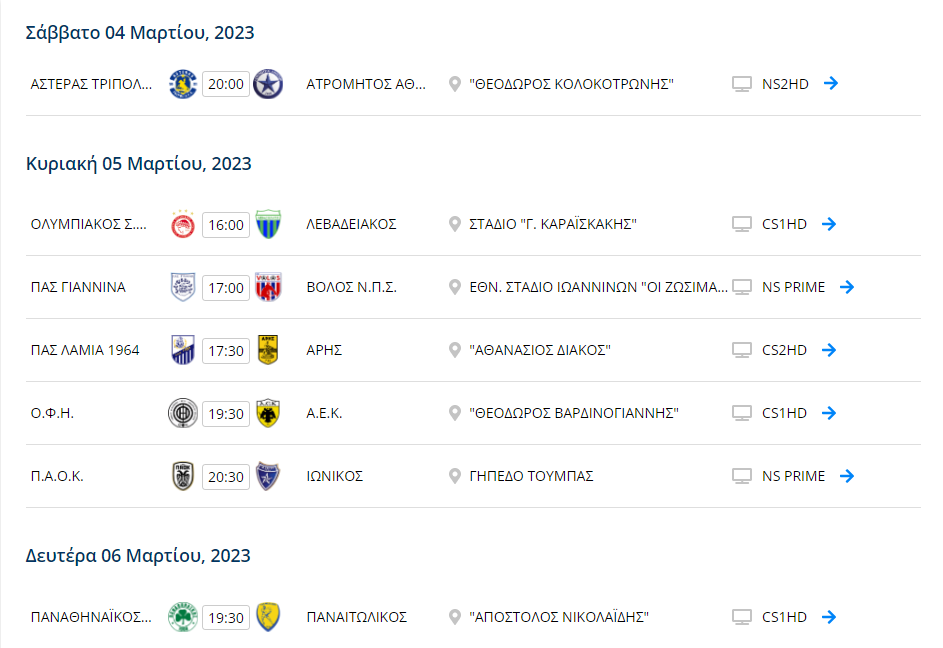The height and width of the screenshot is (648, 943).
Task: Click stadium name "ΘΕΟΔΩΡΟΣ ΒΑΡΔΙΝΟΓΙΑΝΝΗΣ"
Action: pyautogui.click(x=574, y=413)
